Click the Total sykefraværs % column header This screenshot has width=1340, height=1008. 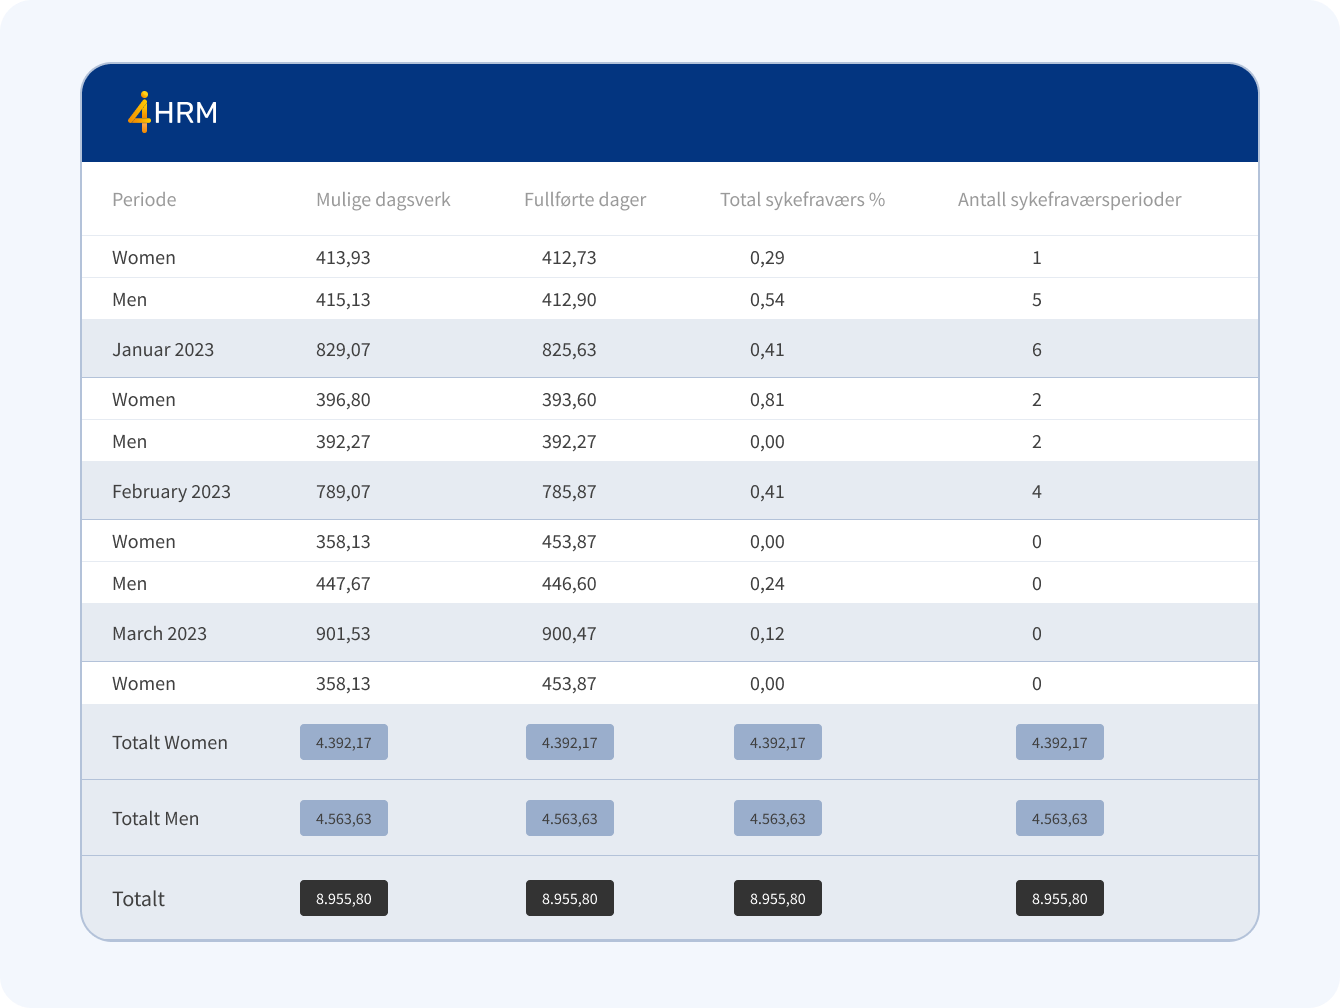[x=803, y=199]
